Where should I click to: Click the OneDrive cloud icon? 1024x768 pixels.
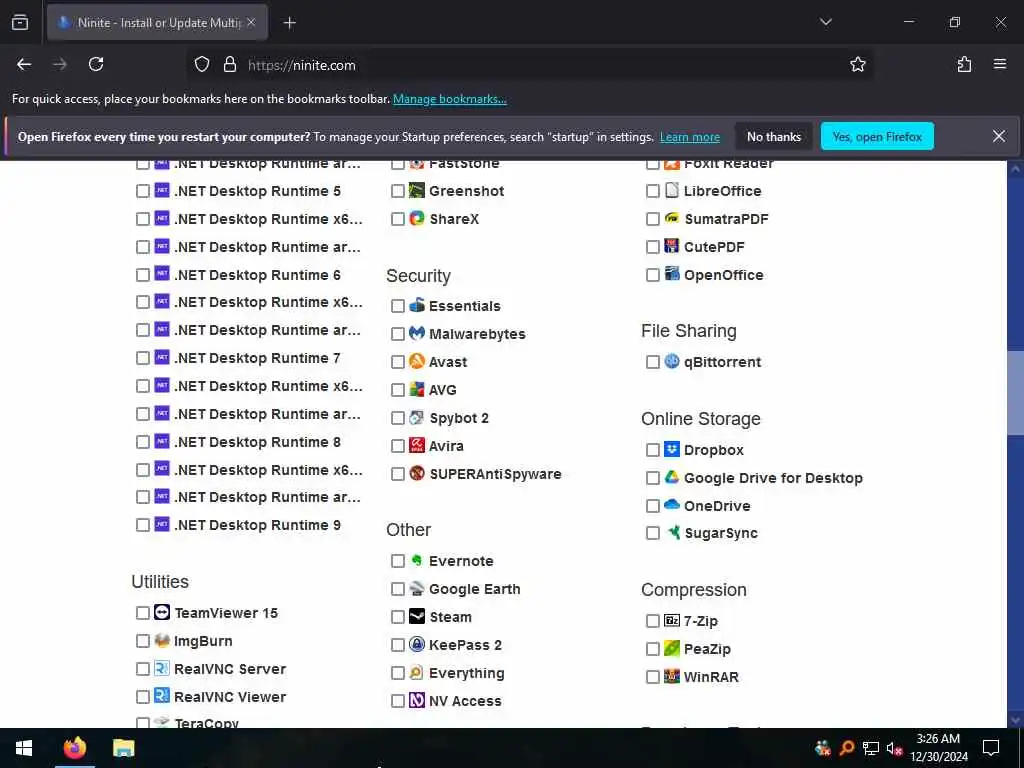[x=672, y=505]
